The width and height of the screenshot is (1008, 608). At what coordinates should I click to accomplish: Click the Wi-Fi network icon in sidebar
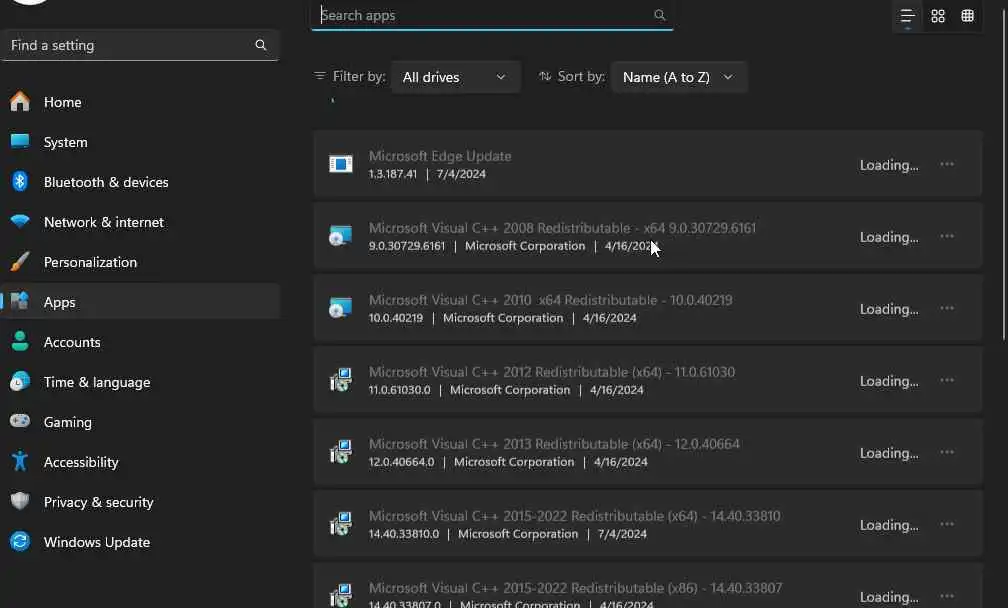[20, 222]
